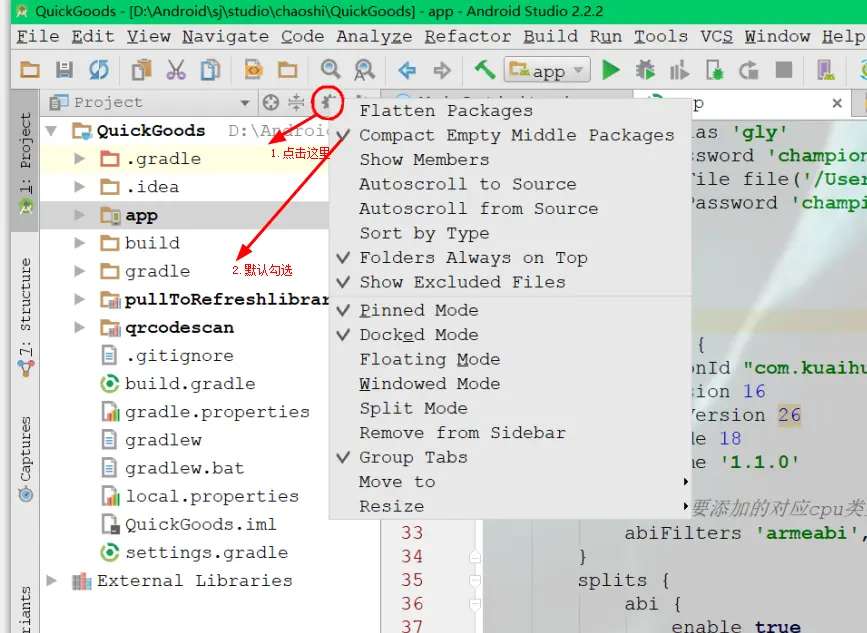Click line number 35 in the gutter
The width and height of the screenshot is (867, 633).
[x=412, y=580]
